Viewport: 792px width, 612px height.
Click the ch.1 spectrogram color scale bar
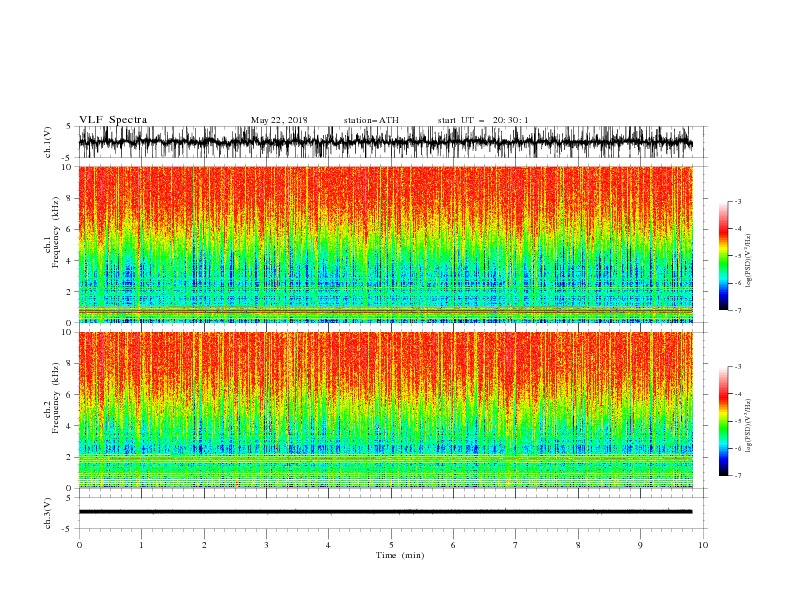[x=723, y=256]
